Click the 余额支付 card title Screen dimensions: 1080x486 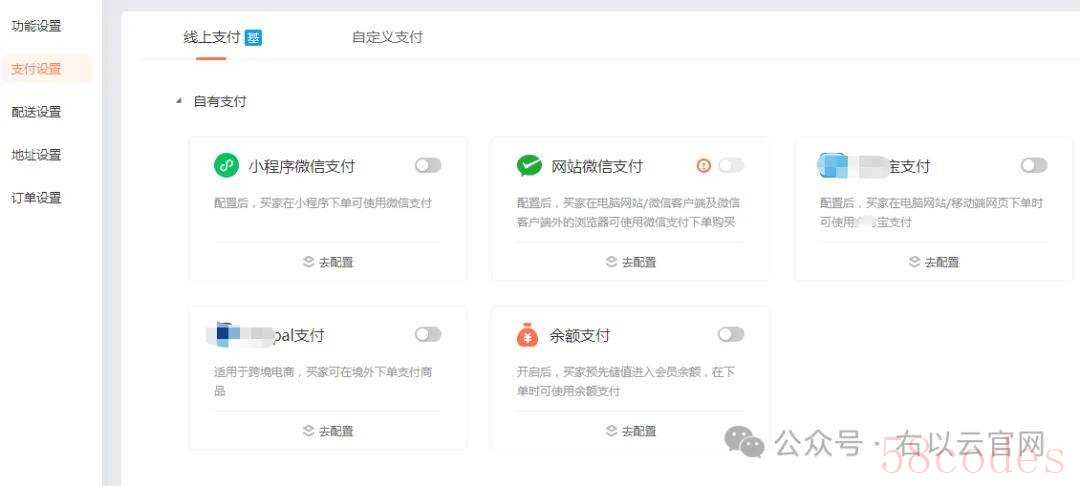579,336
